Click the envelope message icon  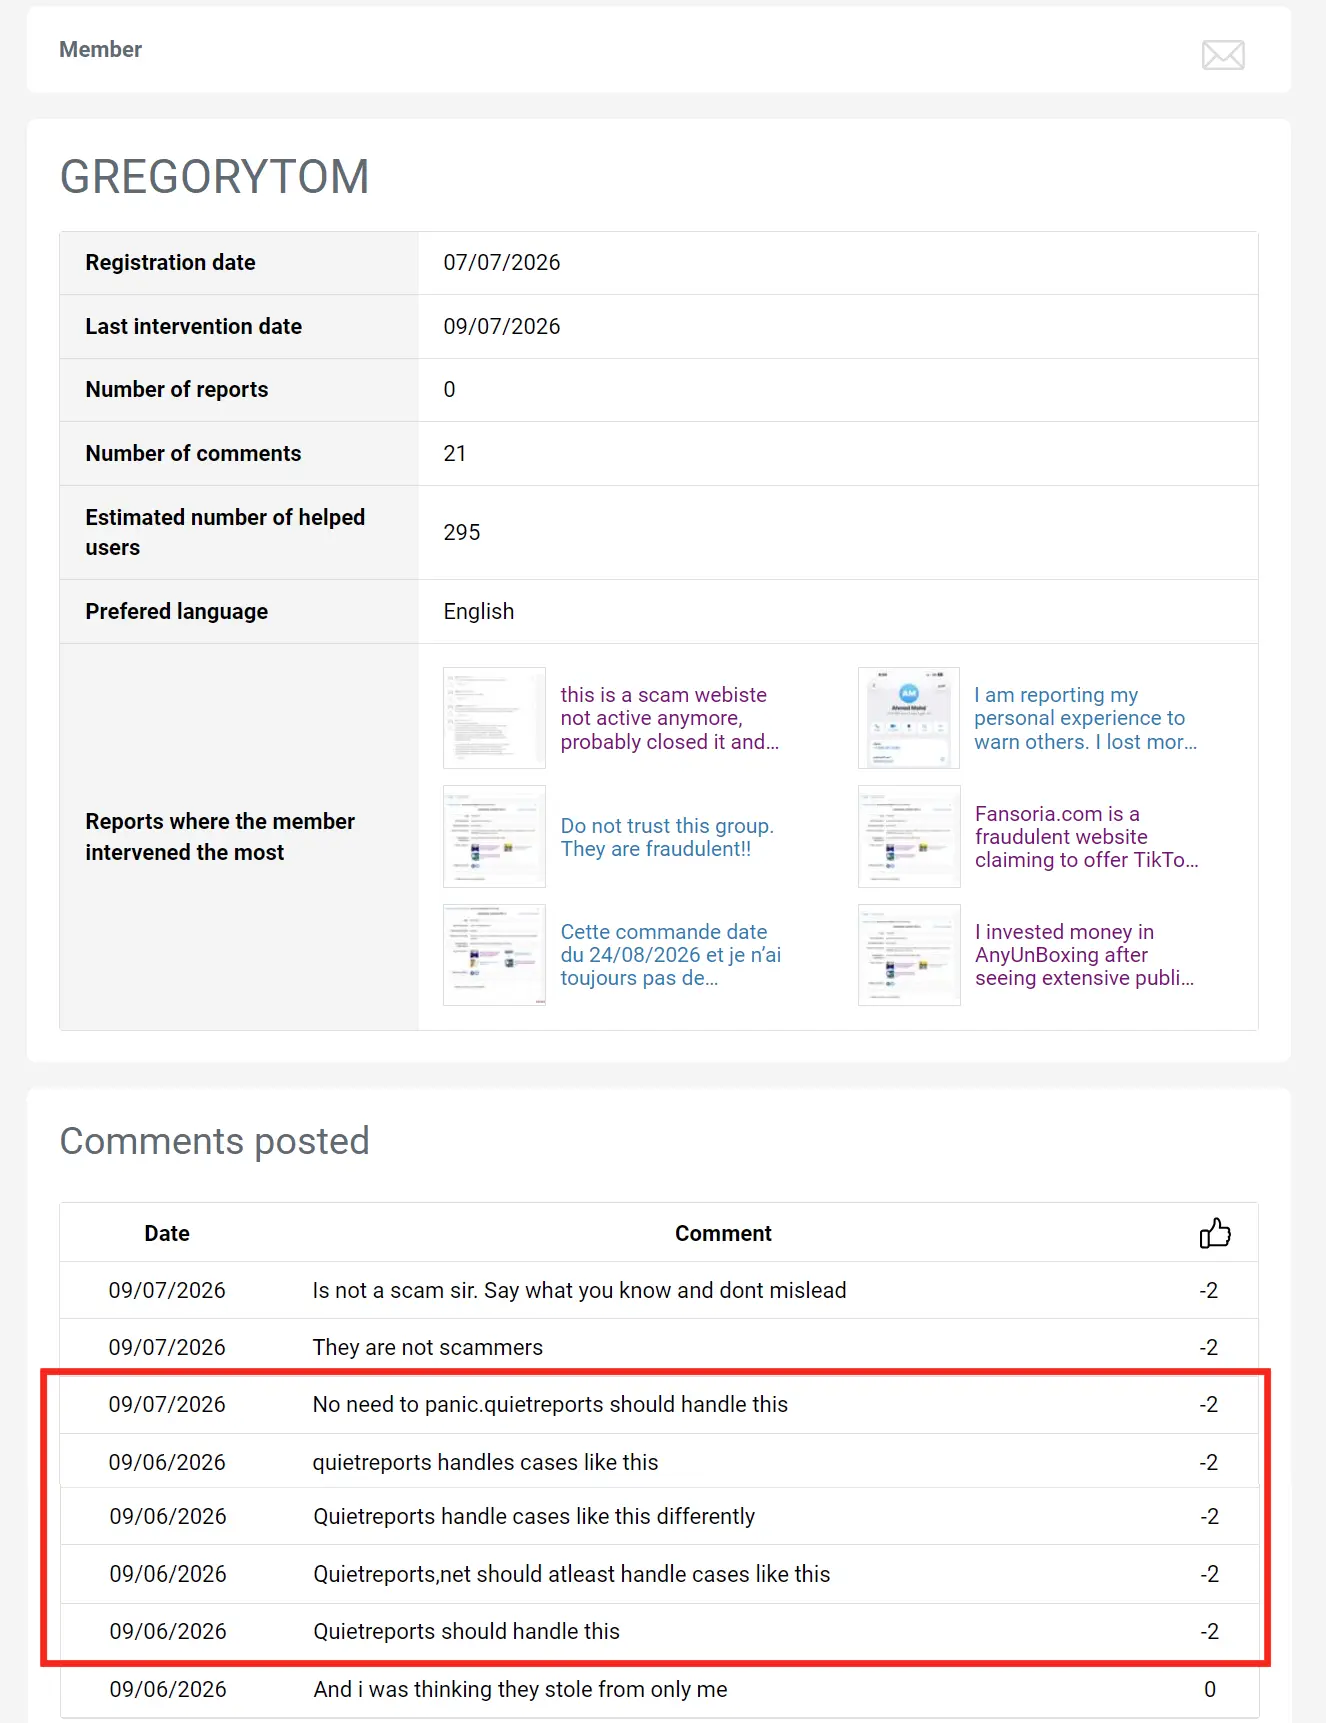click(1223, 55)
